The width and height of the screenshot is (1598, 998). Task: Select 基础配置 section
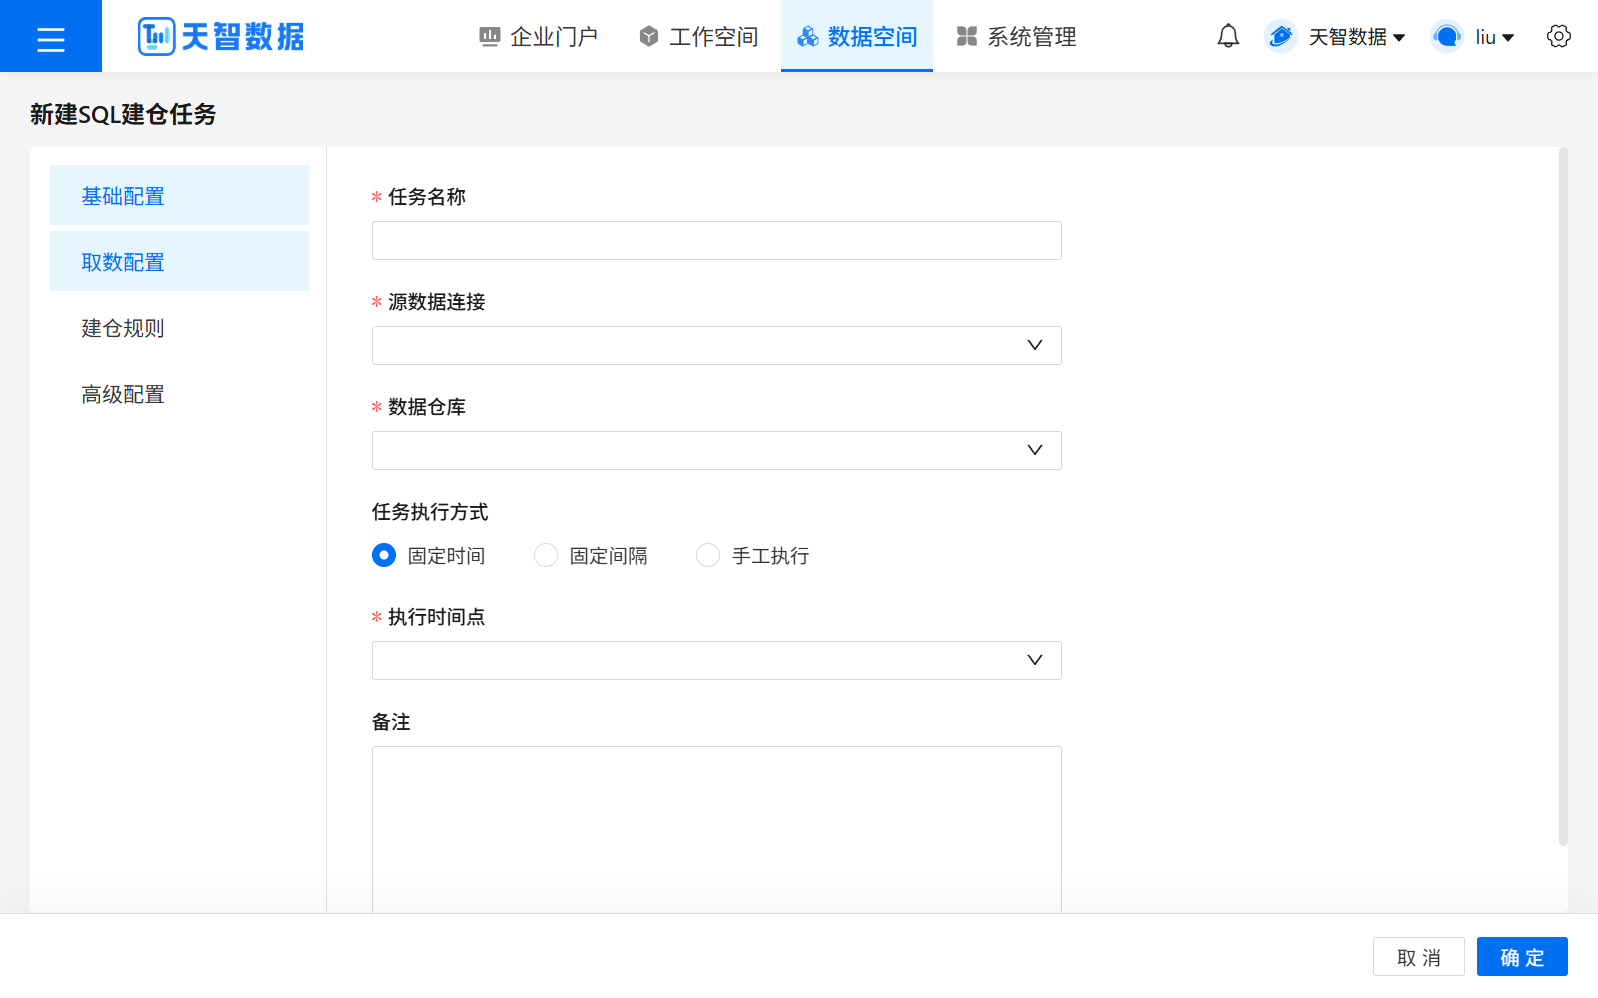[x=179, y=196]
